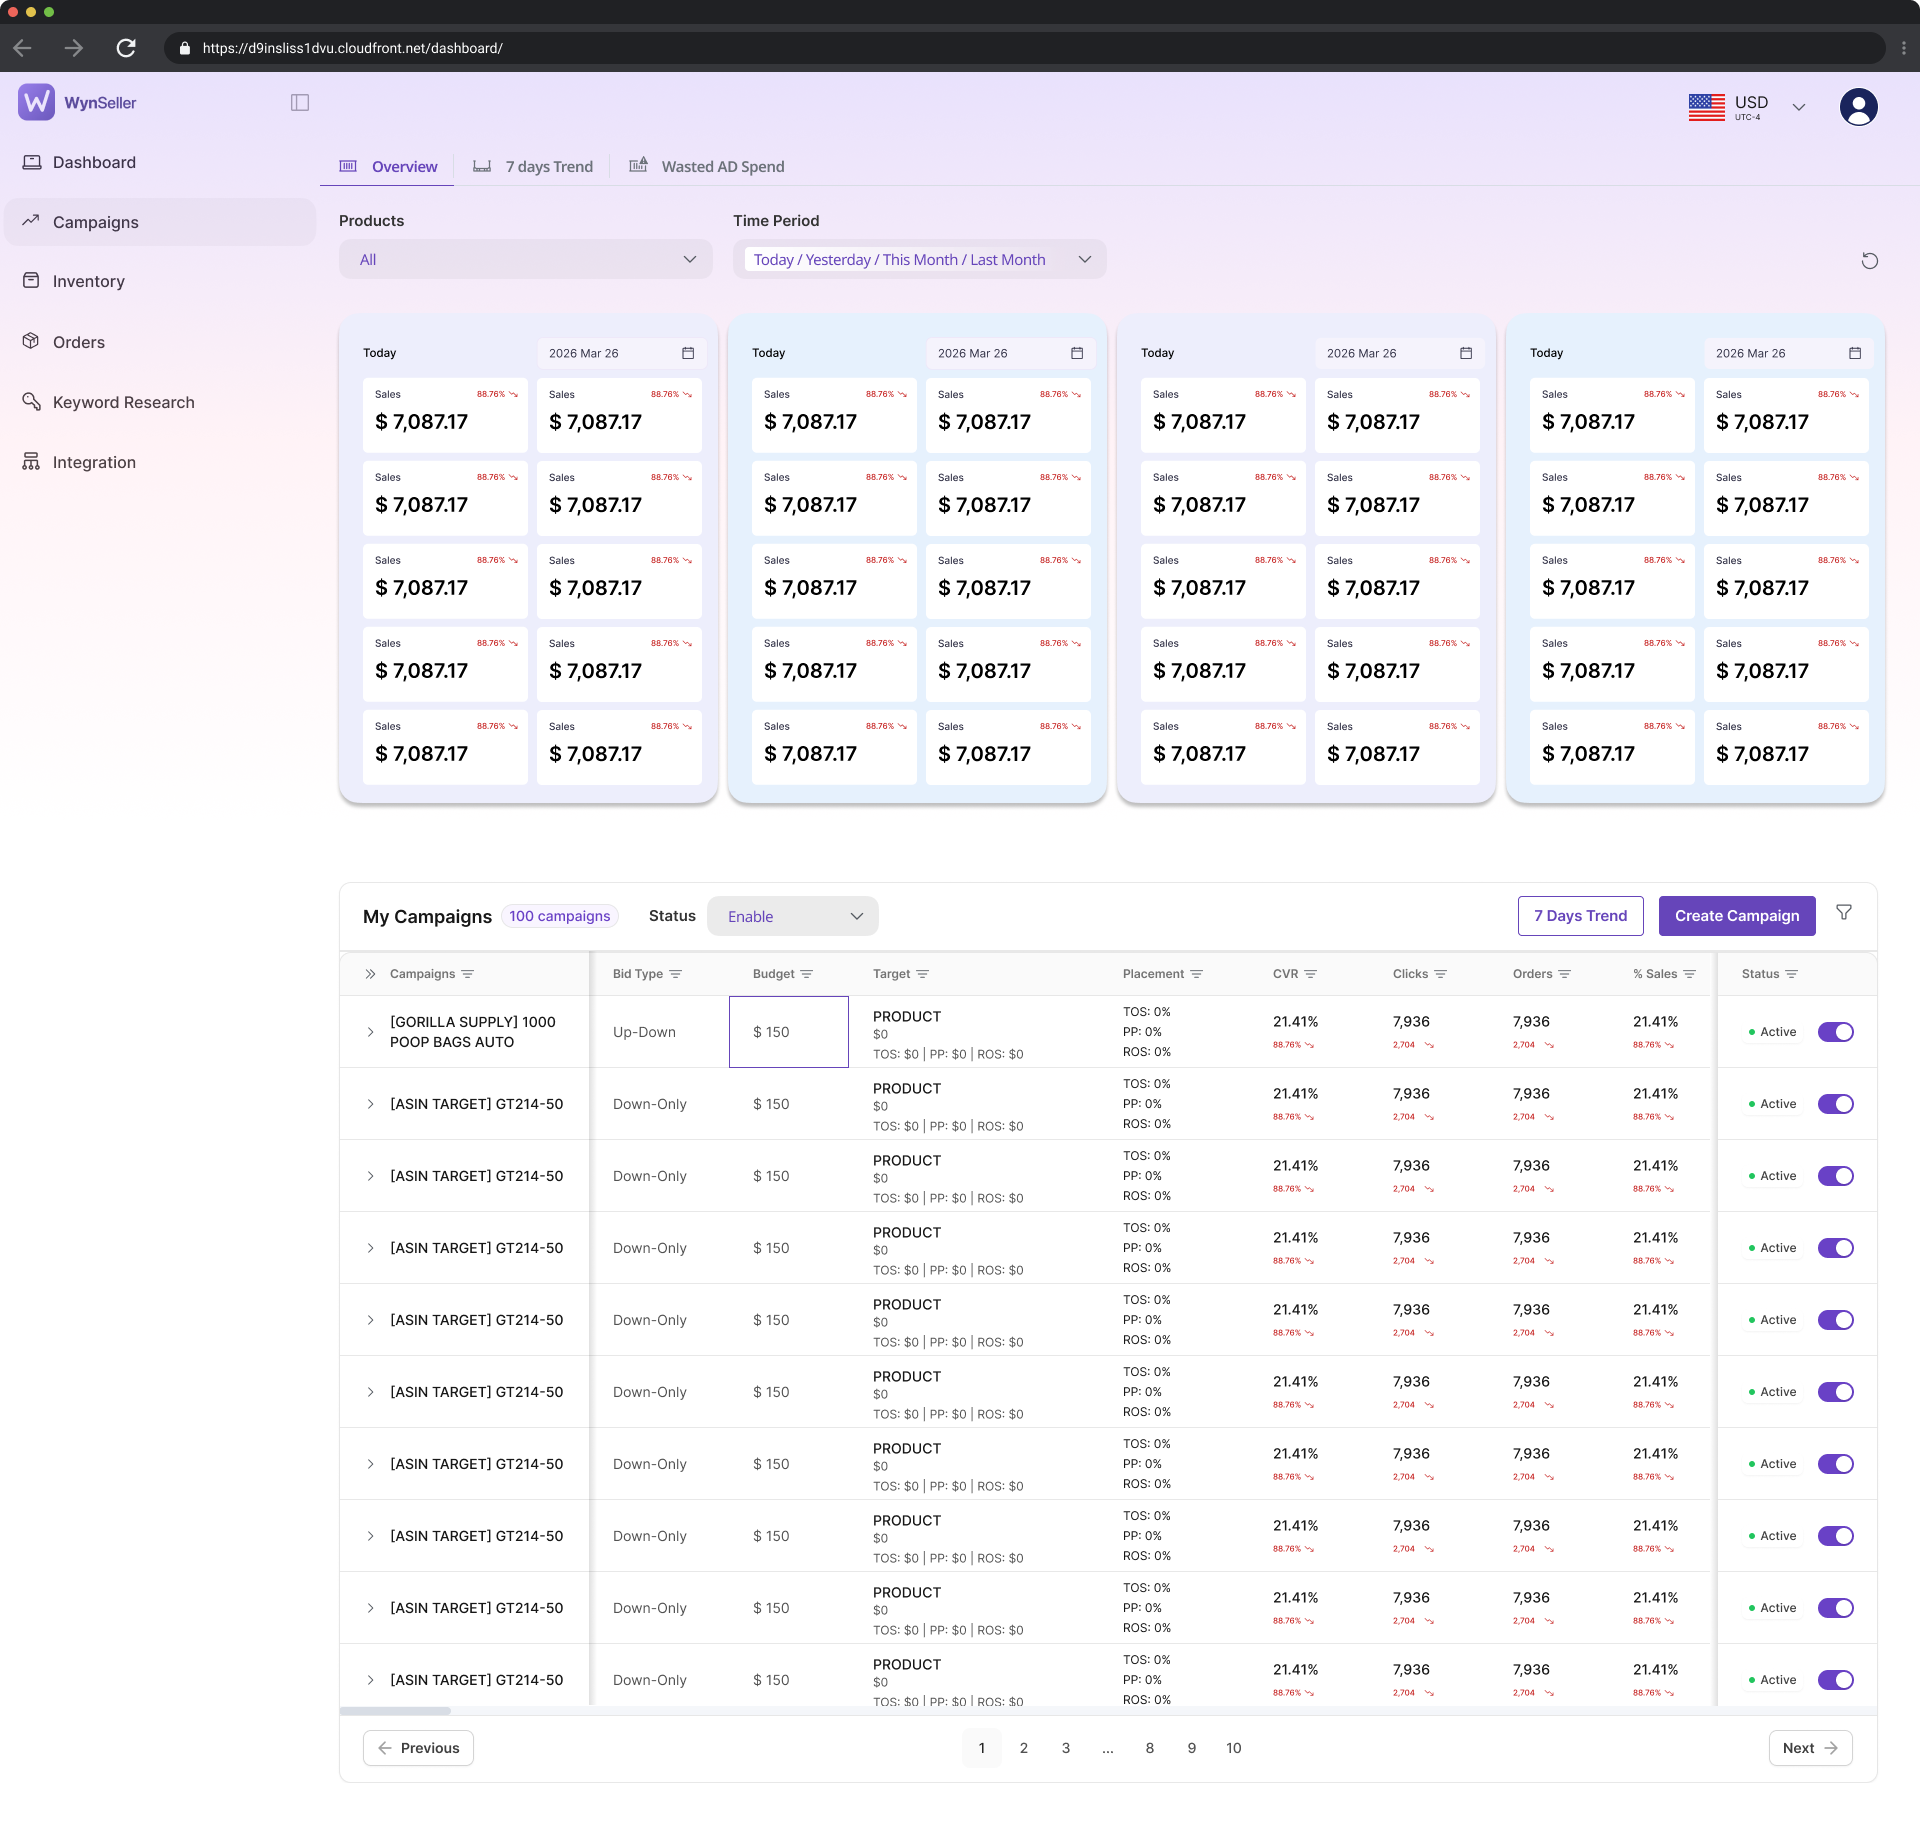Screen dimensions: 1920x1826
Task: Toggle Active switch on seventh campaign row
Action: tap(1835, 1464)
